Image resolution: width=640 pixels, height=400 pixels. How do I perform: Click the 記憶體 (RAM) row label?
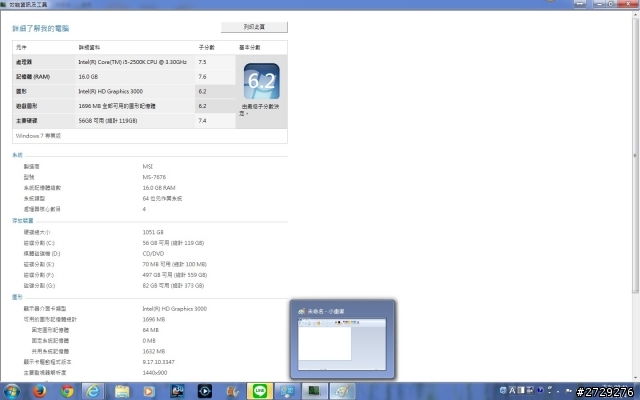[x=33, y=77]
